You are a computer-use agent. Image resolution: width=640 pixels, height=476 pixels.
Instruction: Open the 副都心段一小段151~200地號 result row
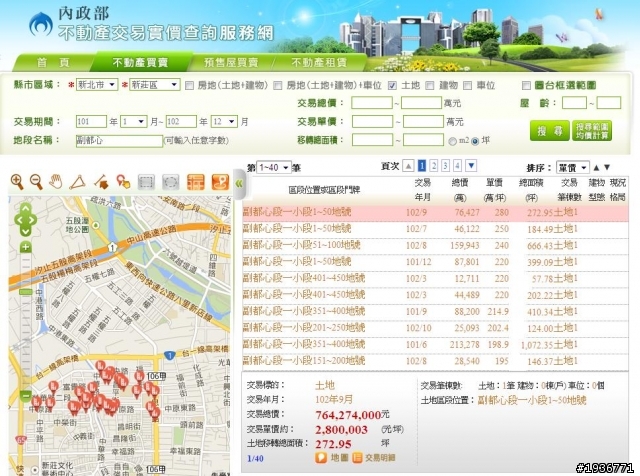(x=435, y=361)
